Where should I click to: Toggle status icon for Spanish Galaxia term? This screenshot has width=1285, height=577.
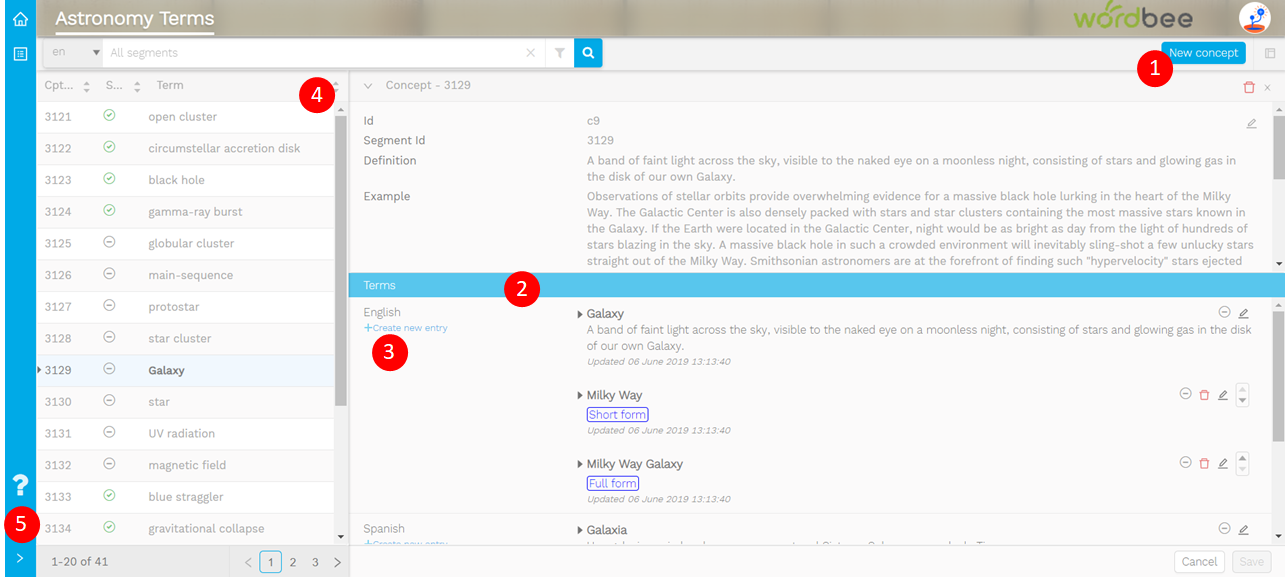pyautogui.click(x=1224, y=529)
